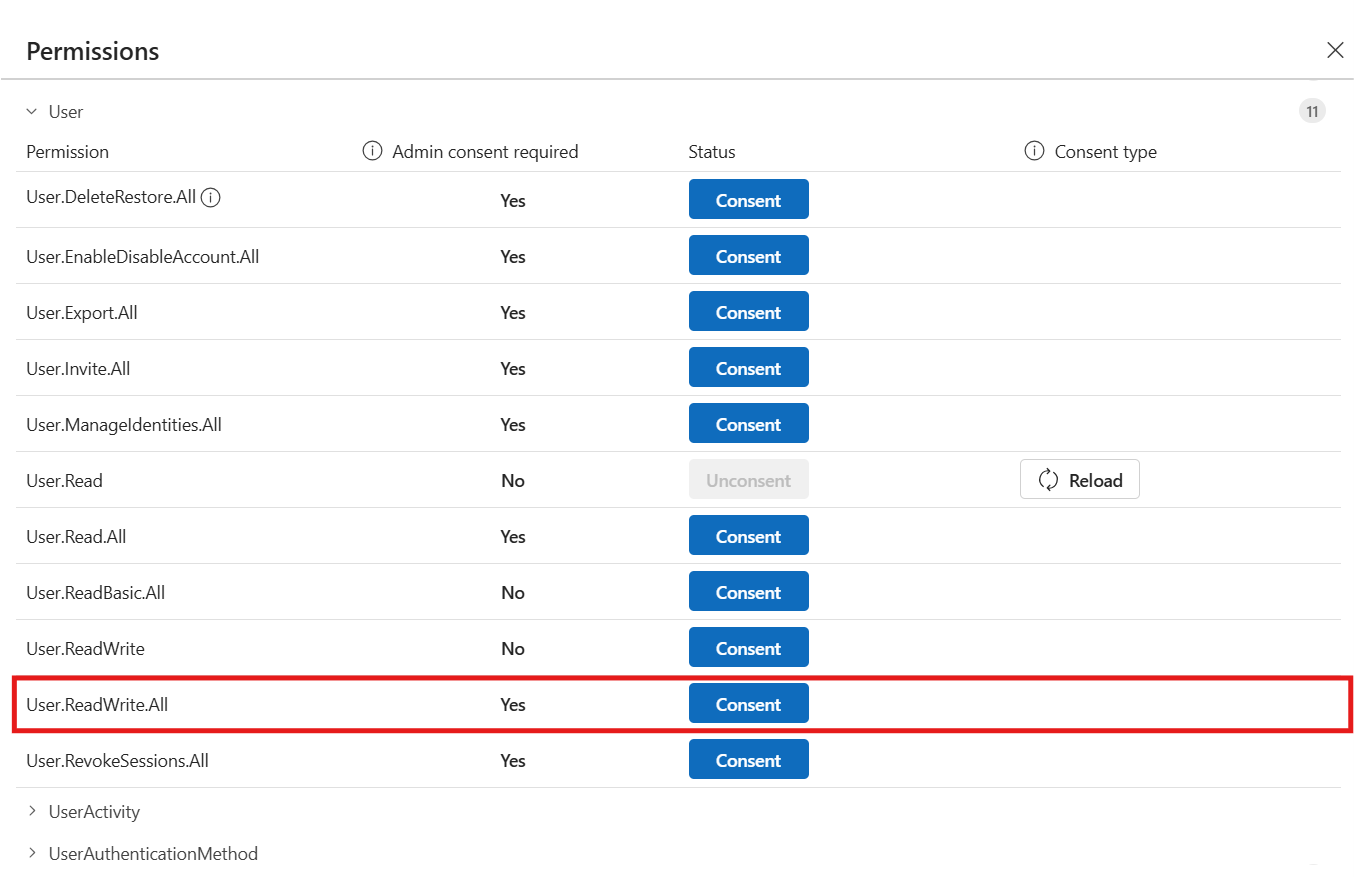
Task: Expand the UserAuthenticationMethod permissions group
Action: (153, 853)
